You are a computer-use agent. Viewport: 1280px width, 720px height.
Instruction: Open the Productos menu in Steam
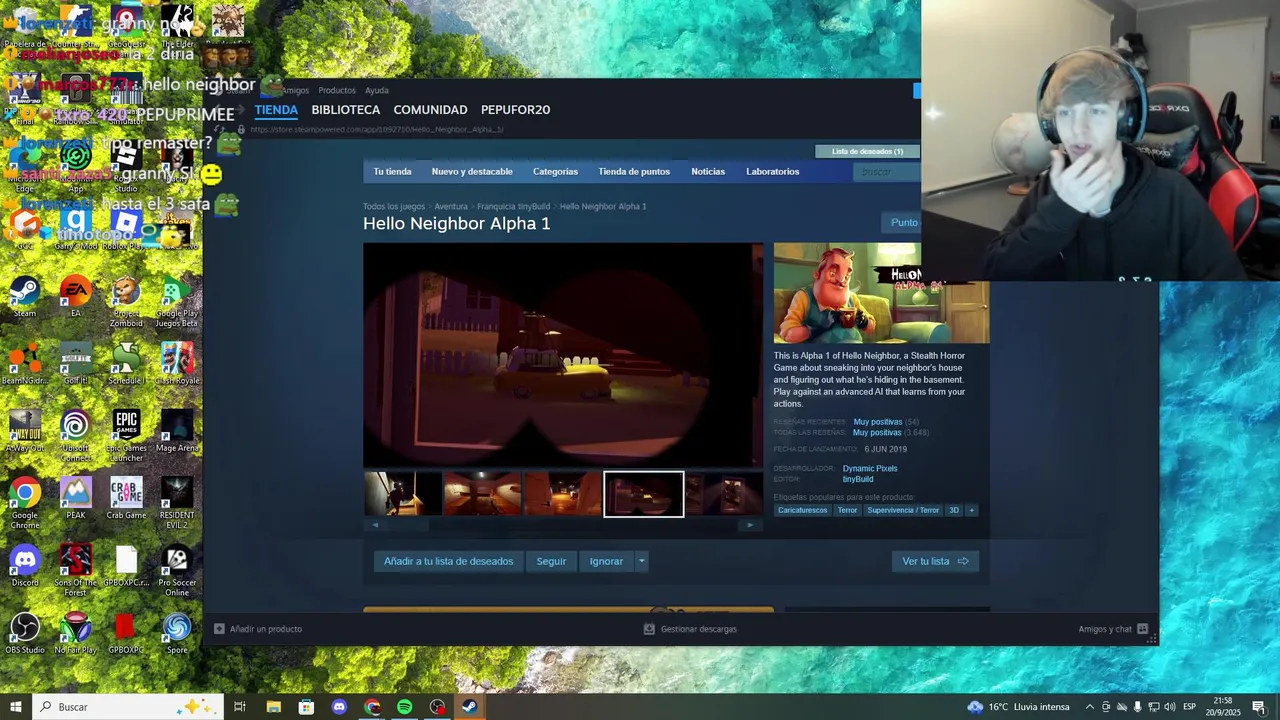(337, 90)
